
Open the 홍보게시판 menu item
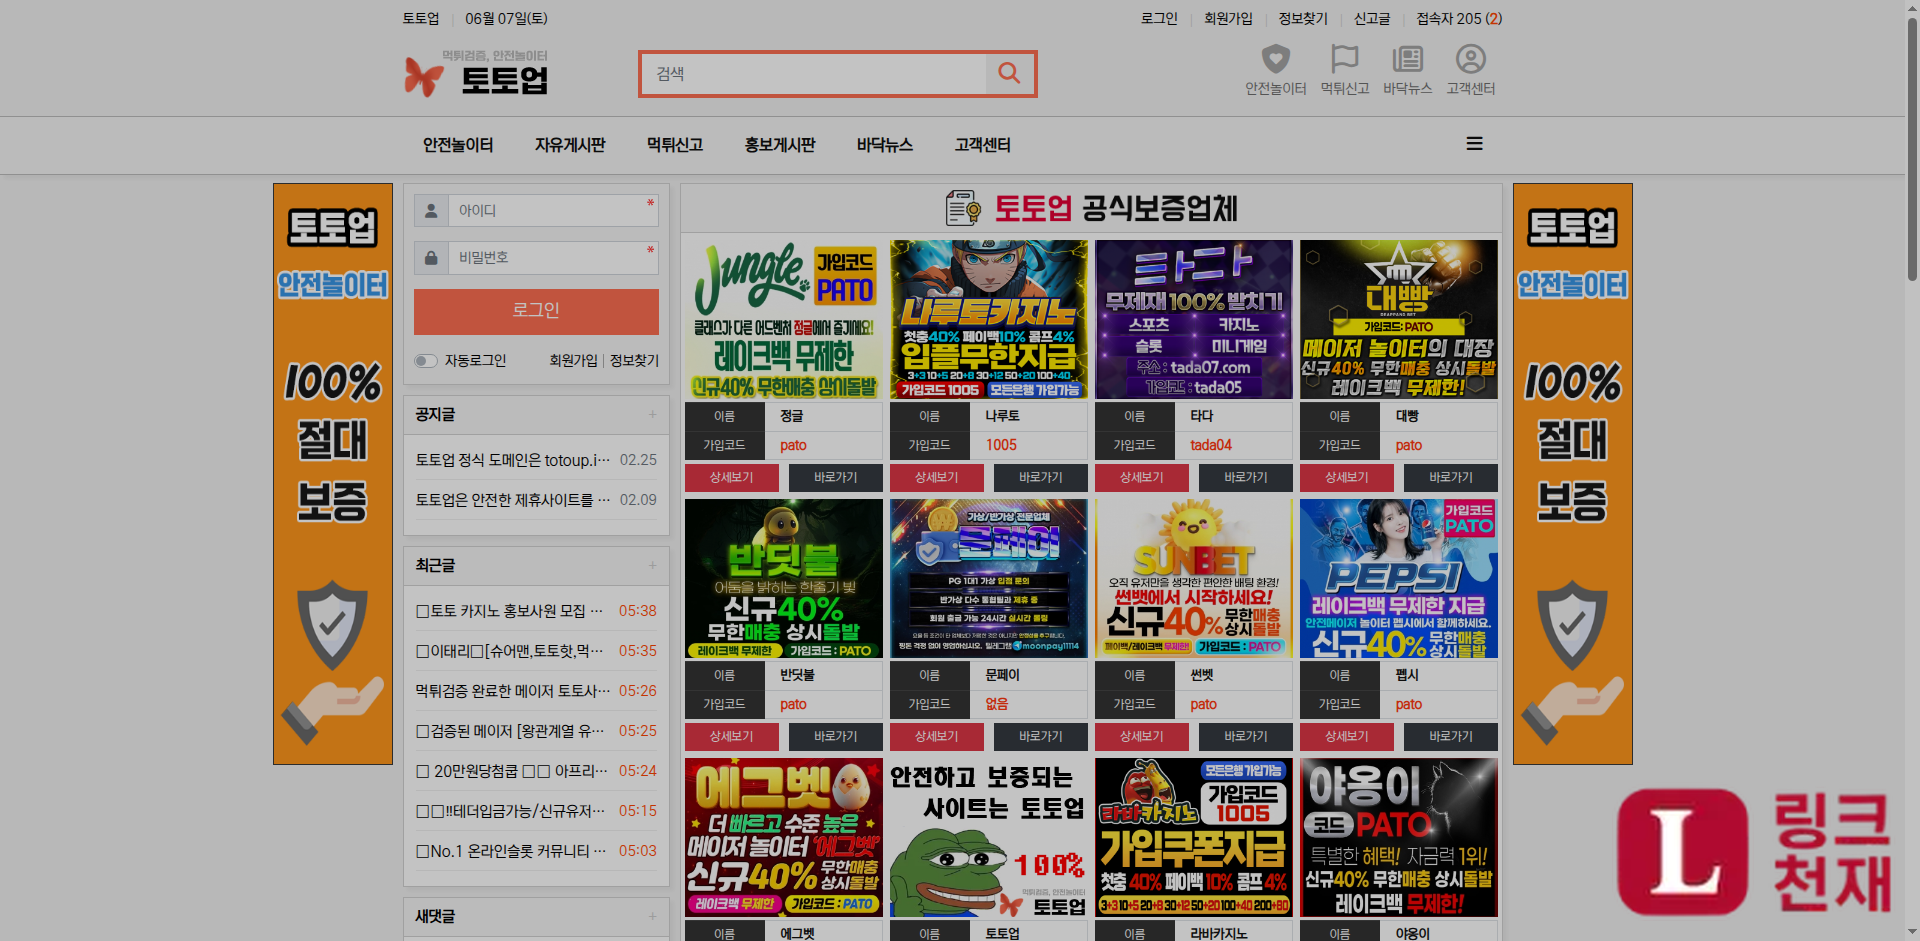point(780,145)
